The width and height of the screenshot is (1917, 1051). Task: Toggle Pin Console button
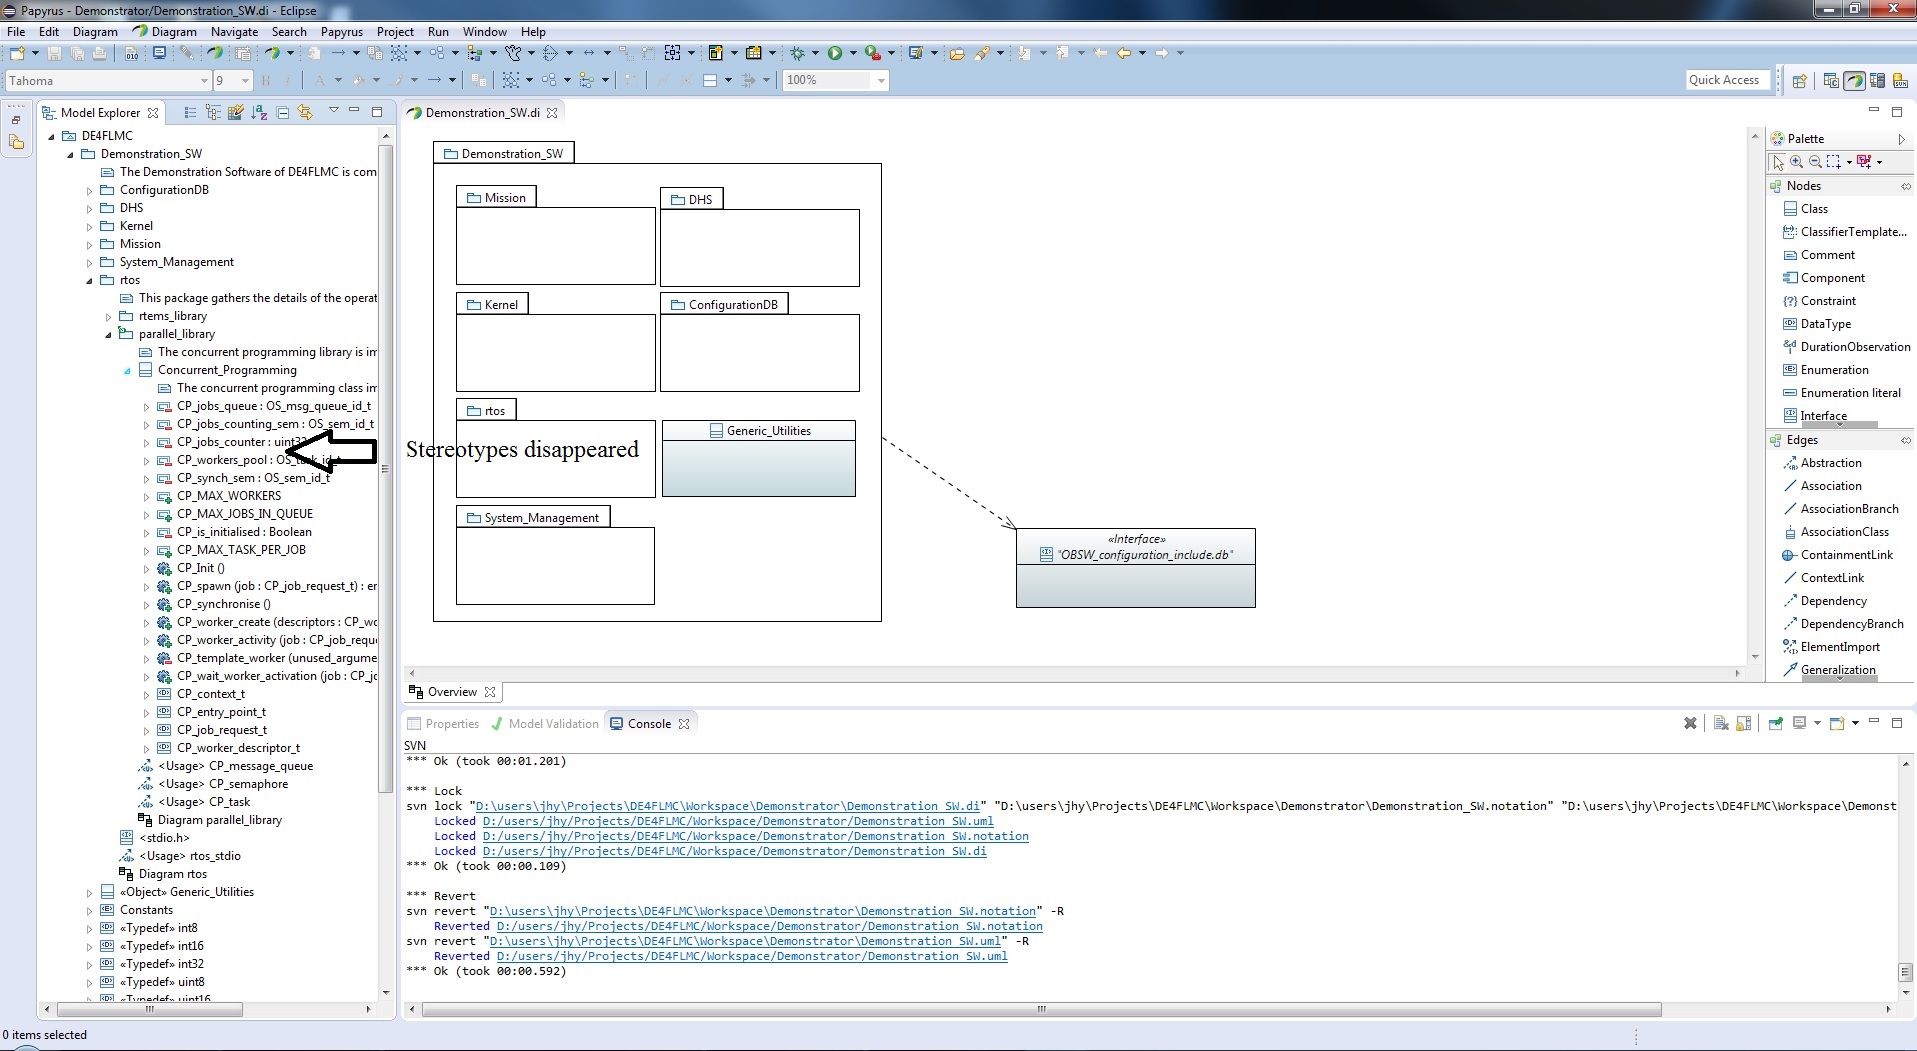(1776, 723)
